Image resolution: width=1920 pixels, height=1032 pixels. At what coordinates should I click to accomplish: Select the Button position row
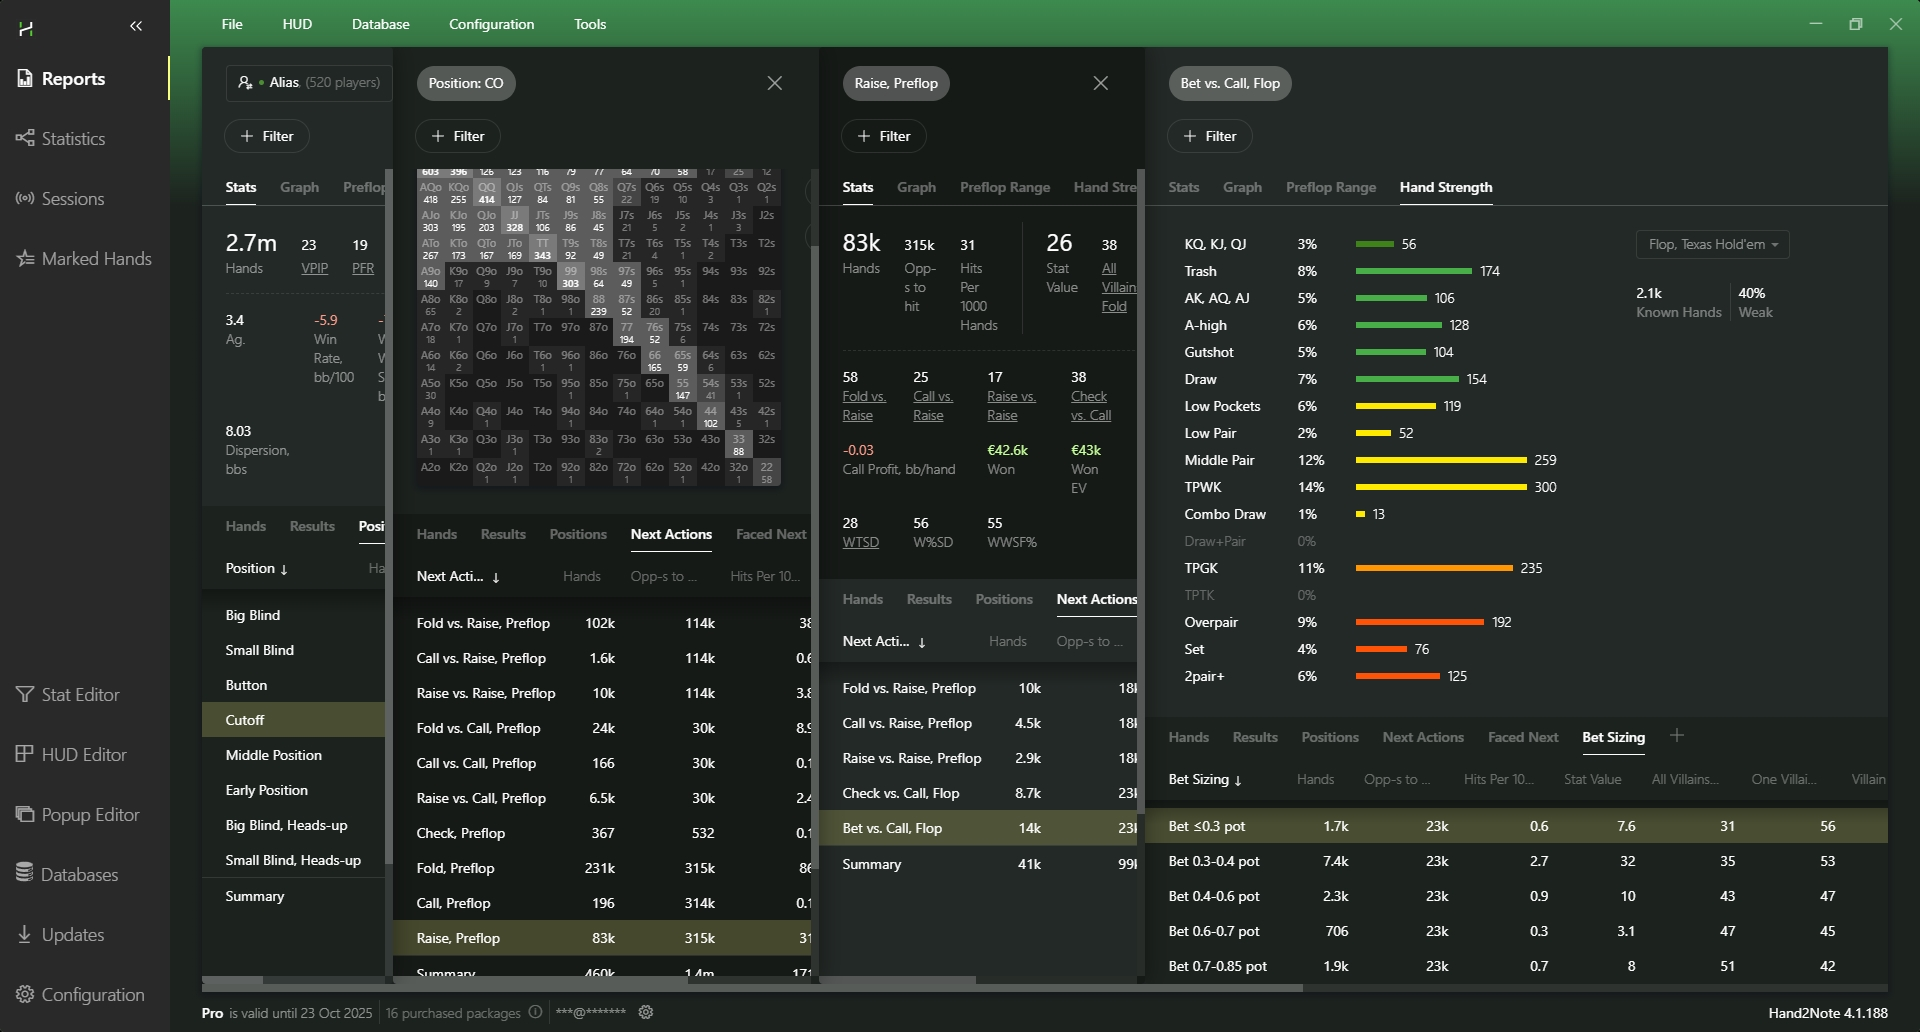click(246, 685)
